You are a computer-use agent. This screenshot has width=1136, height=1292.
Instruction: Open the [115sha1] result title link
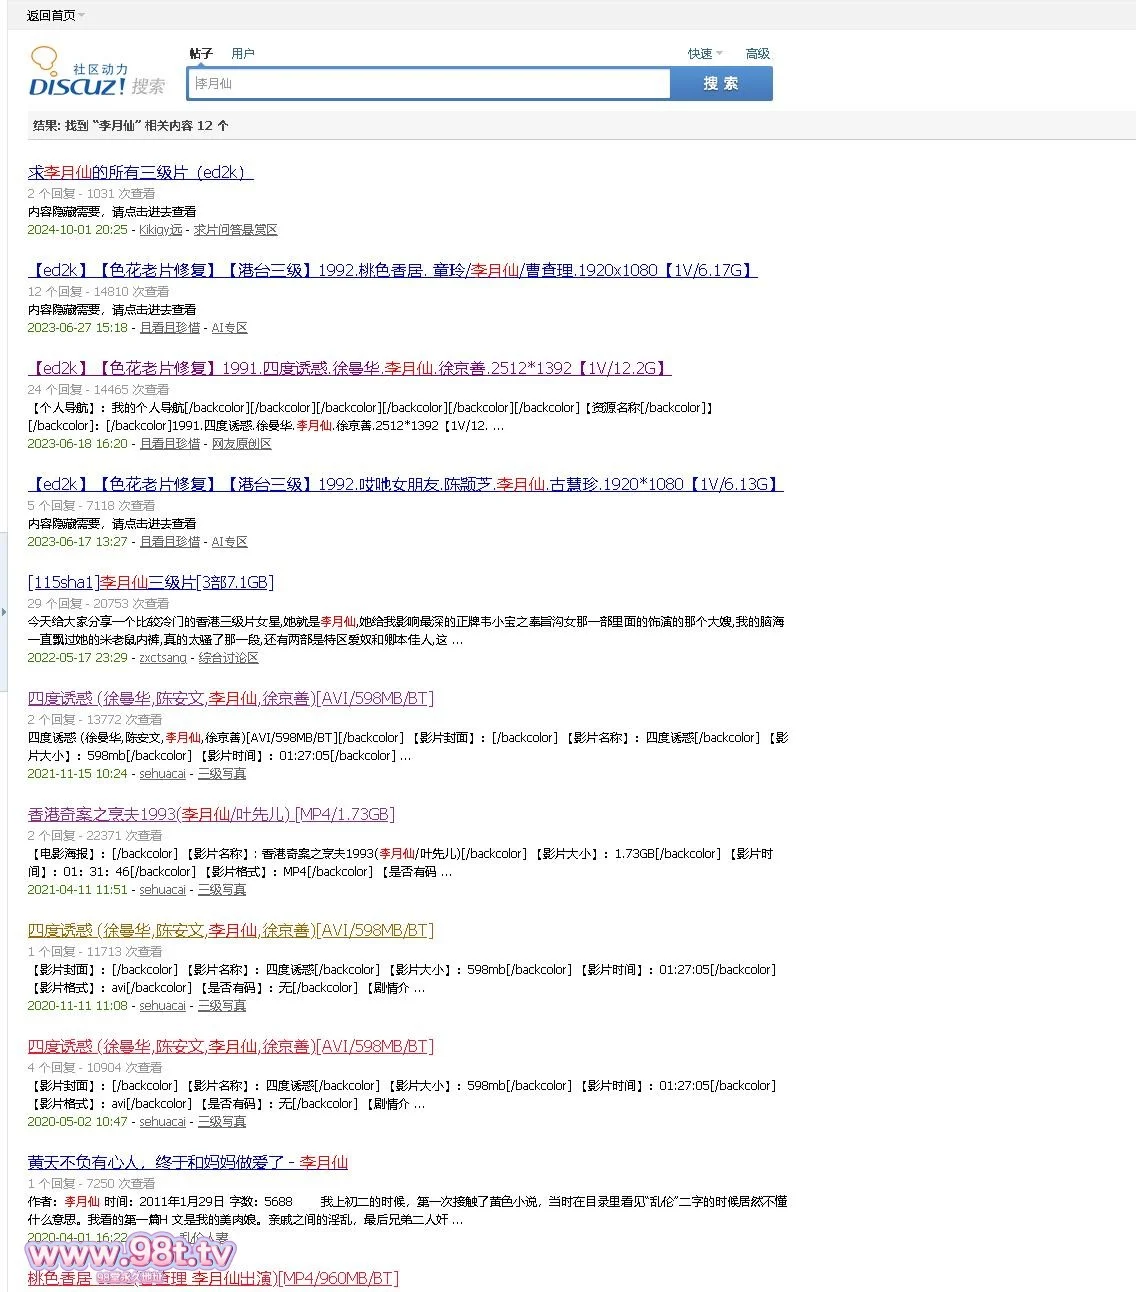[x=150, y=582]
